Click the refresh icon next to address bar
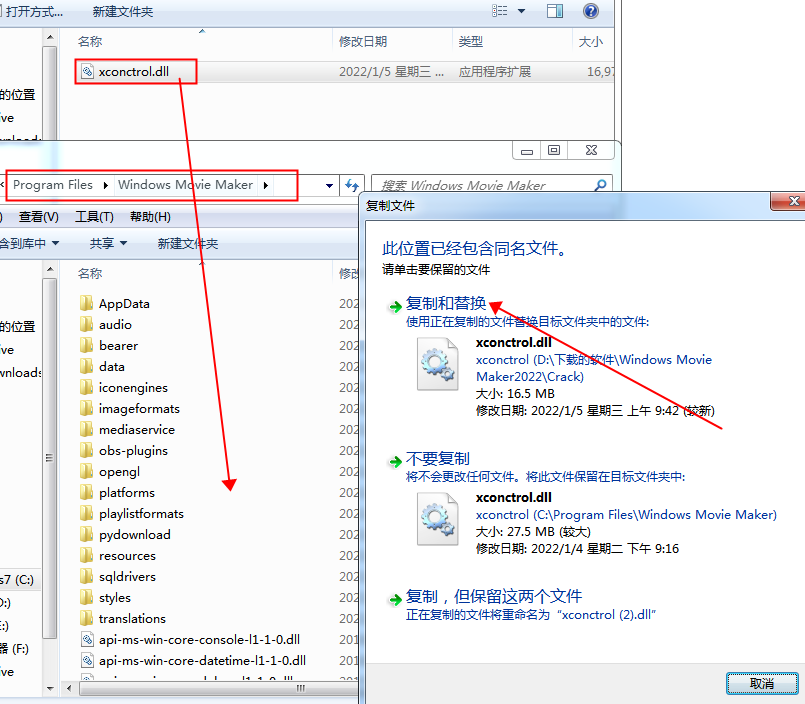805x704 pixels. (x=352, y=185)
